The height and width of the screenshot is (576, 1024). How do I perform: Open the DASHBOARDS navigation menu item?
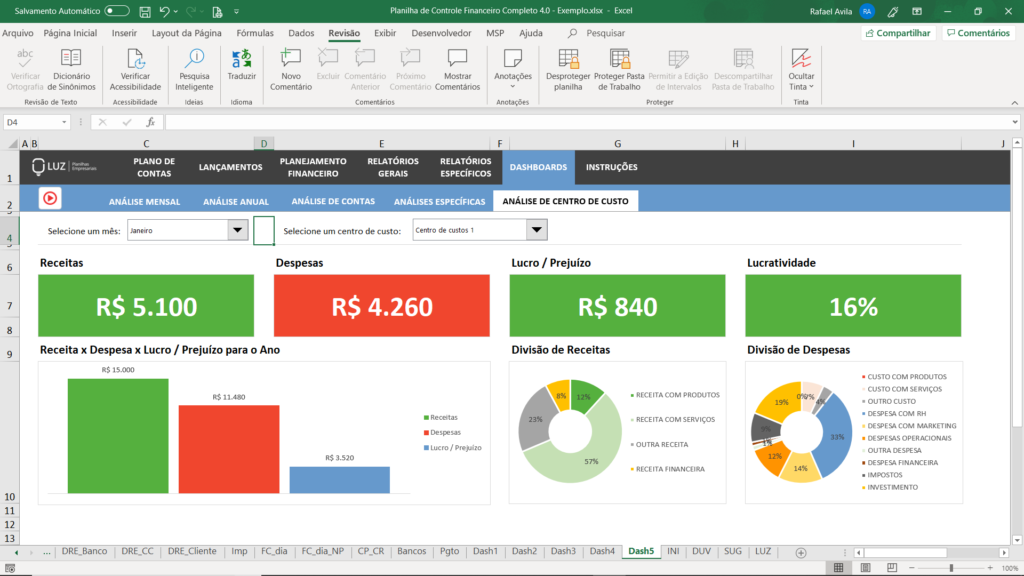pos(538,168)
